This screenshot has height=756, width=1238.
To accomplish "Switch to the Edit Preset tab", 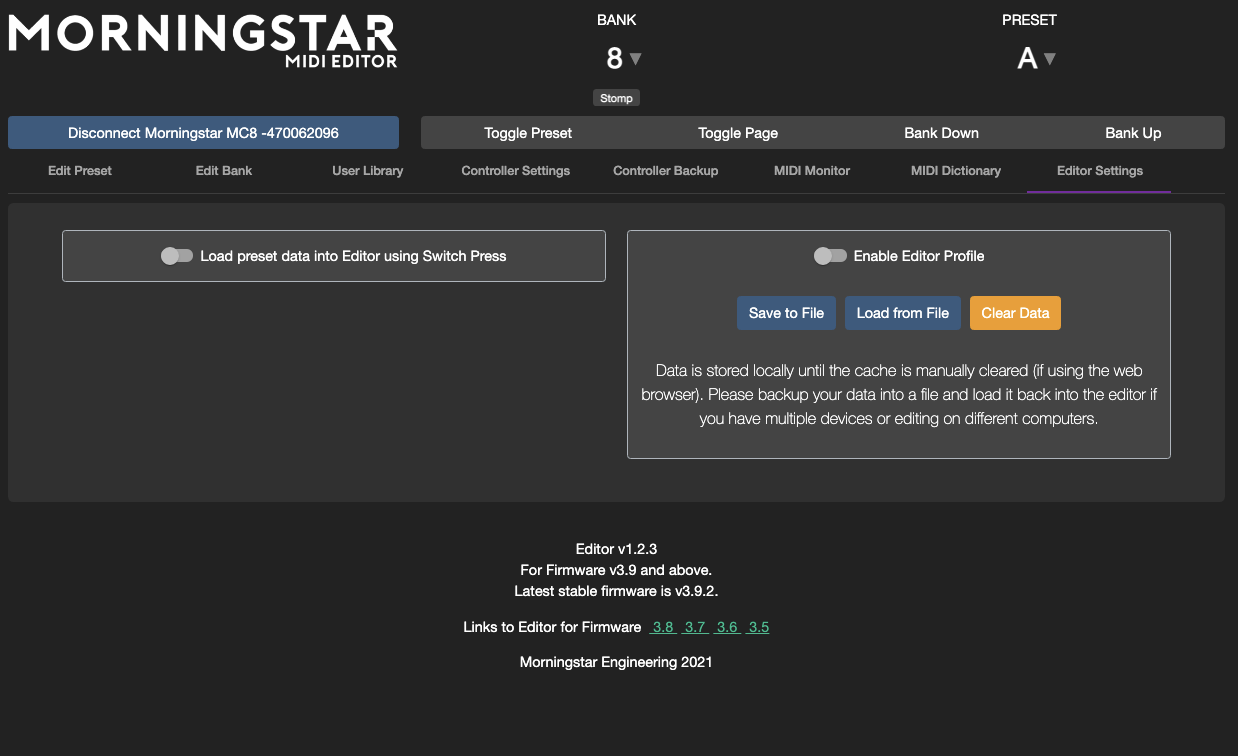I will tap(80, 171).
